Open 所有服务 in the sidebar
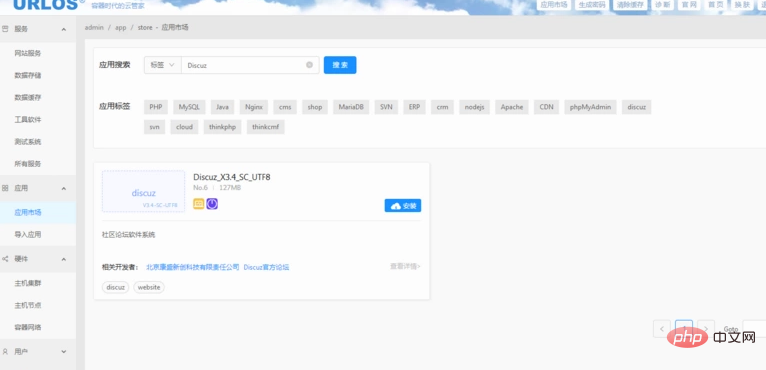Viewport: 766px width, 370px height. coord(28,164)
